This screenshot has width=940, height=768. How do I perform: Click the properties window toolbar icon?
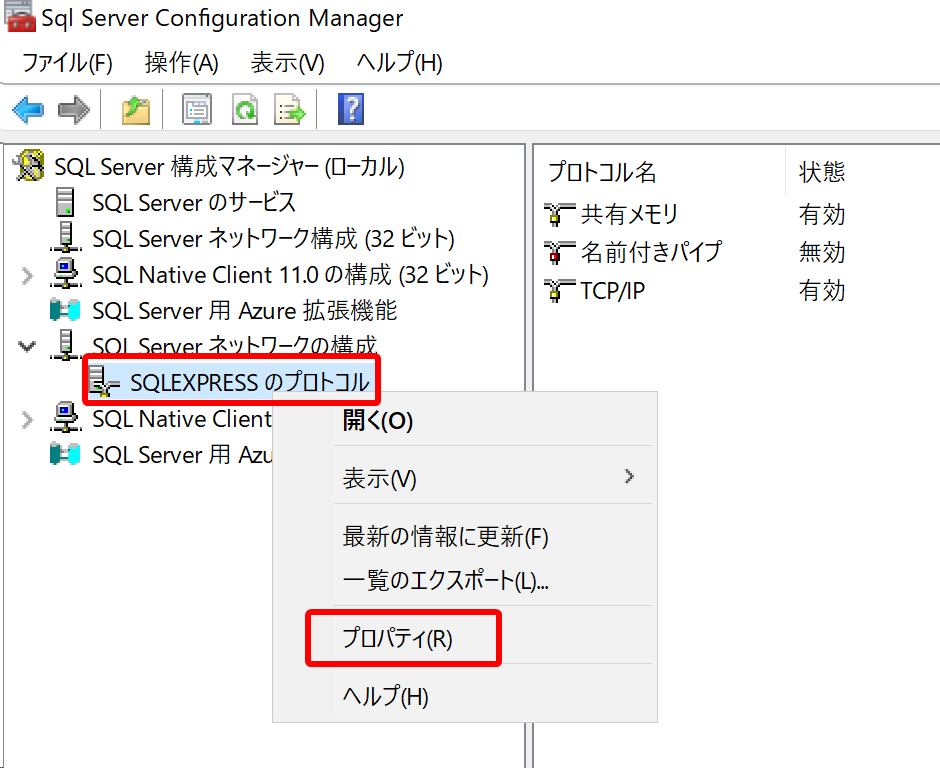[197, 109]
